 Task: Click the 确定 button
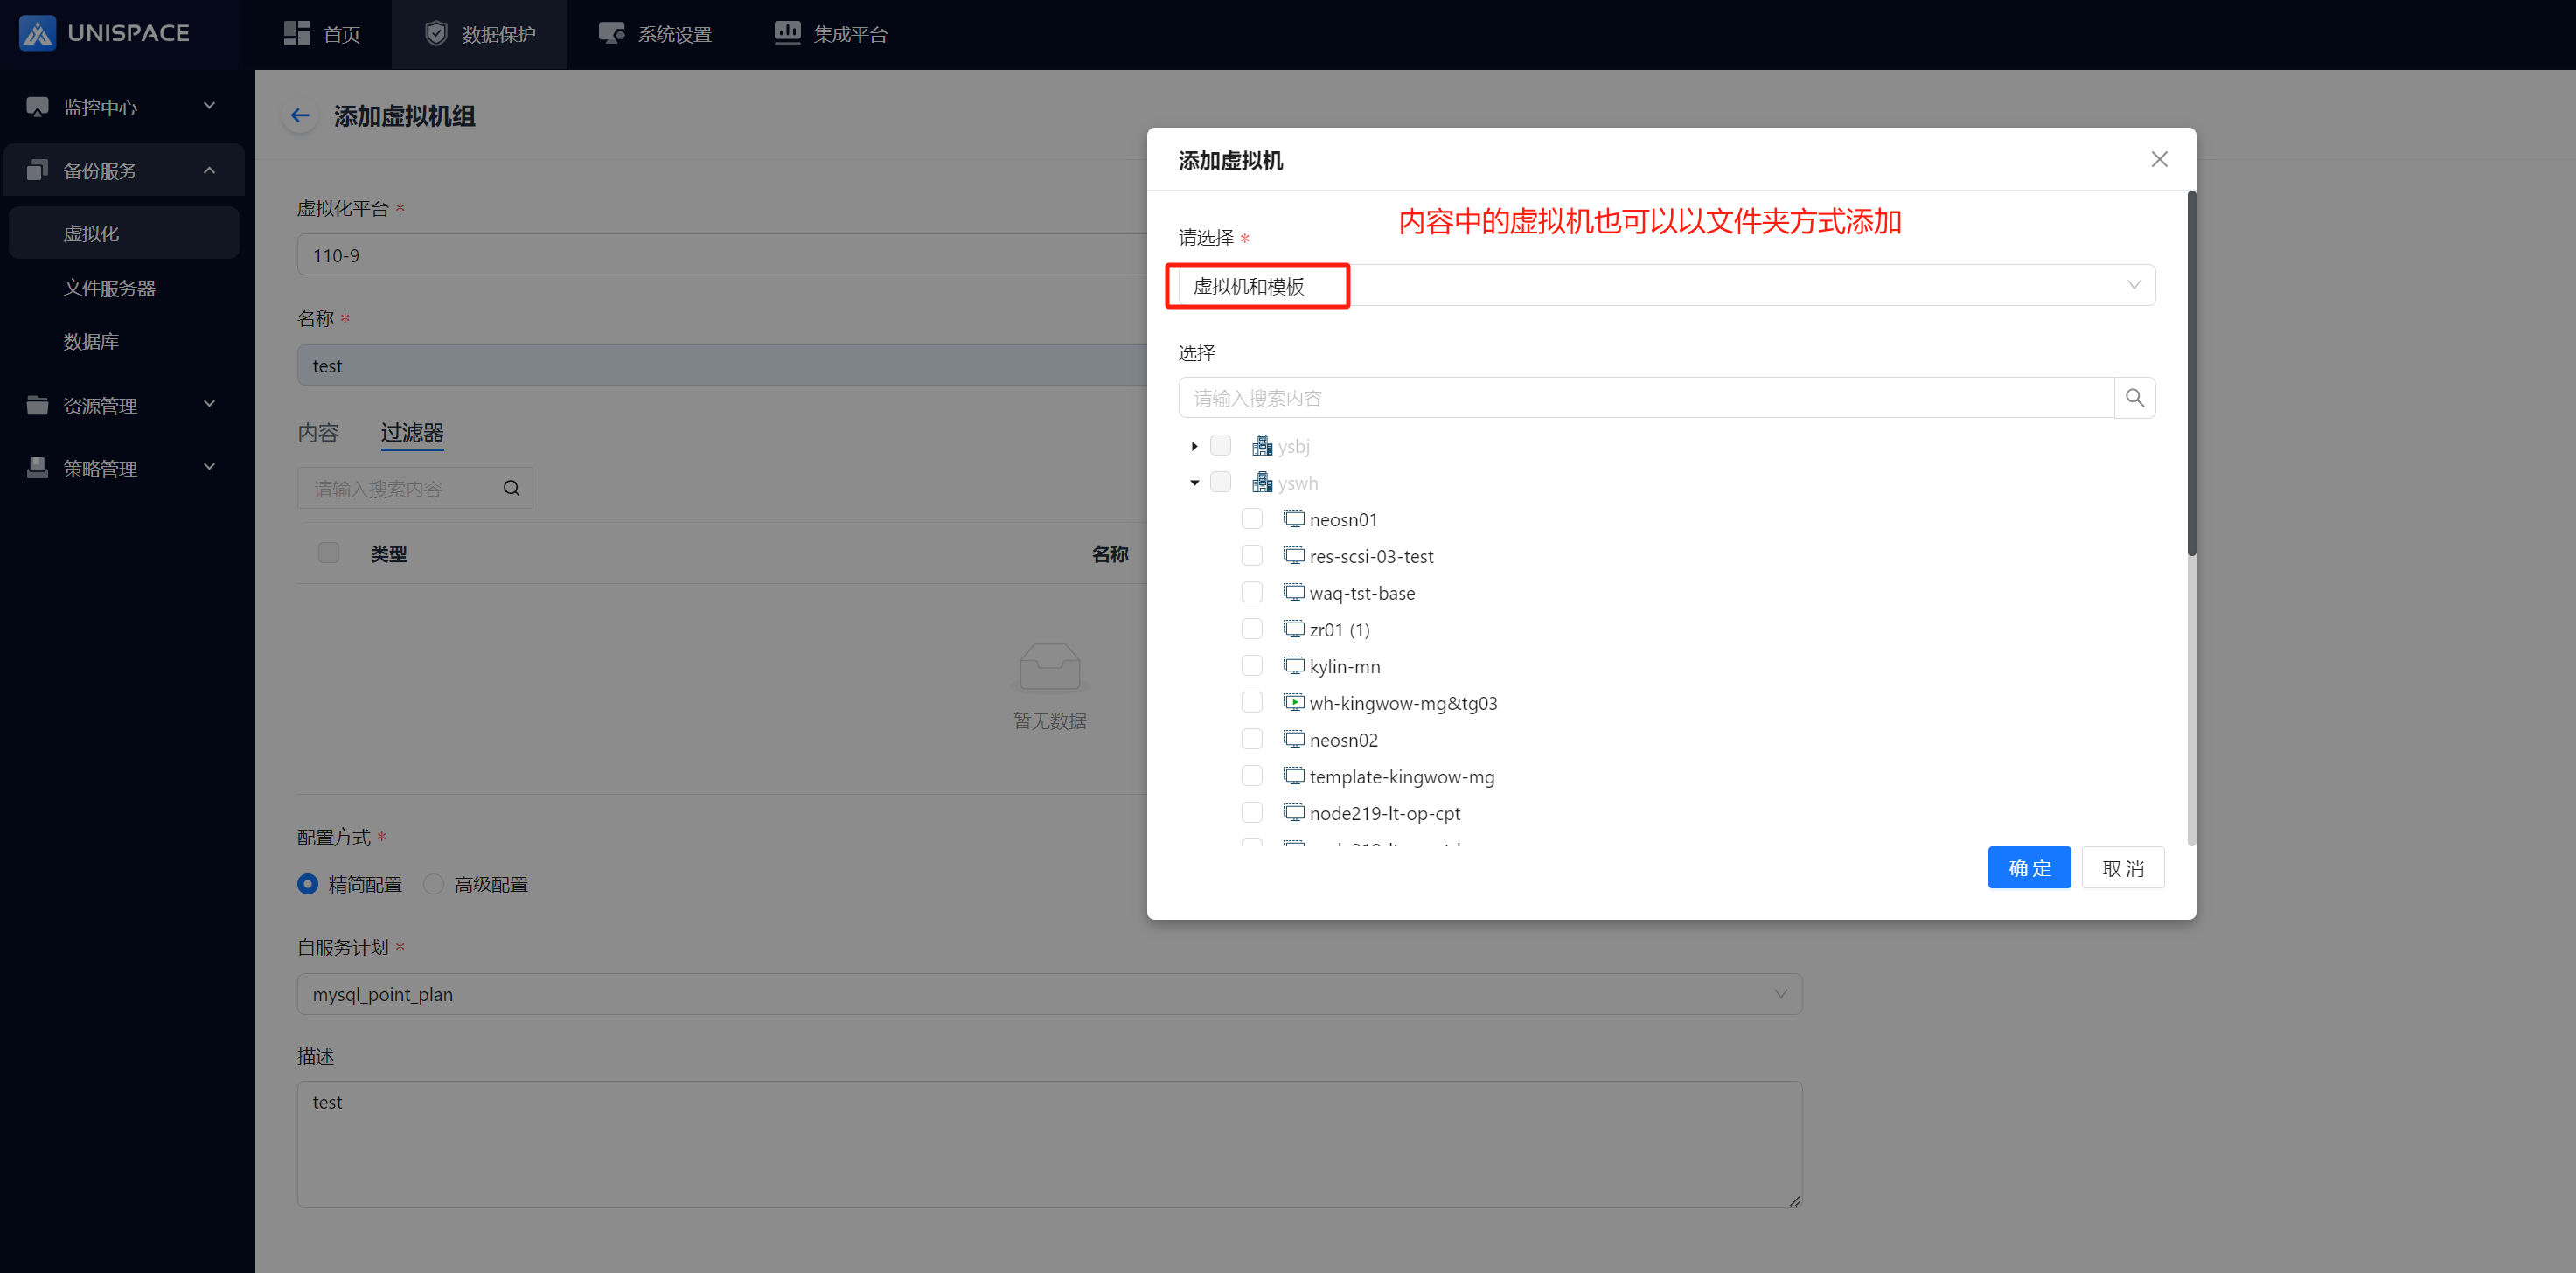coord(2028,867)
